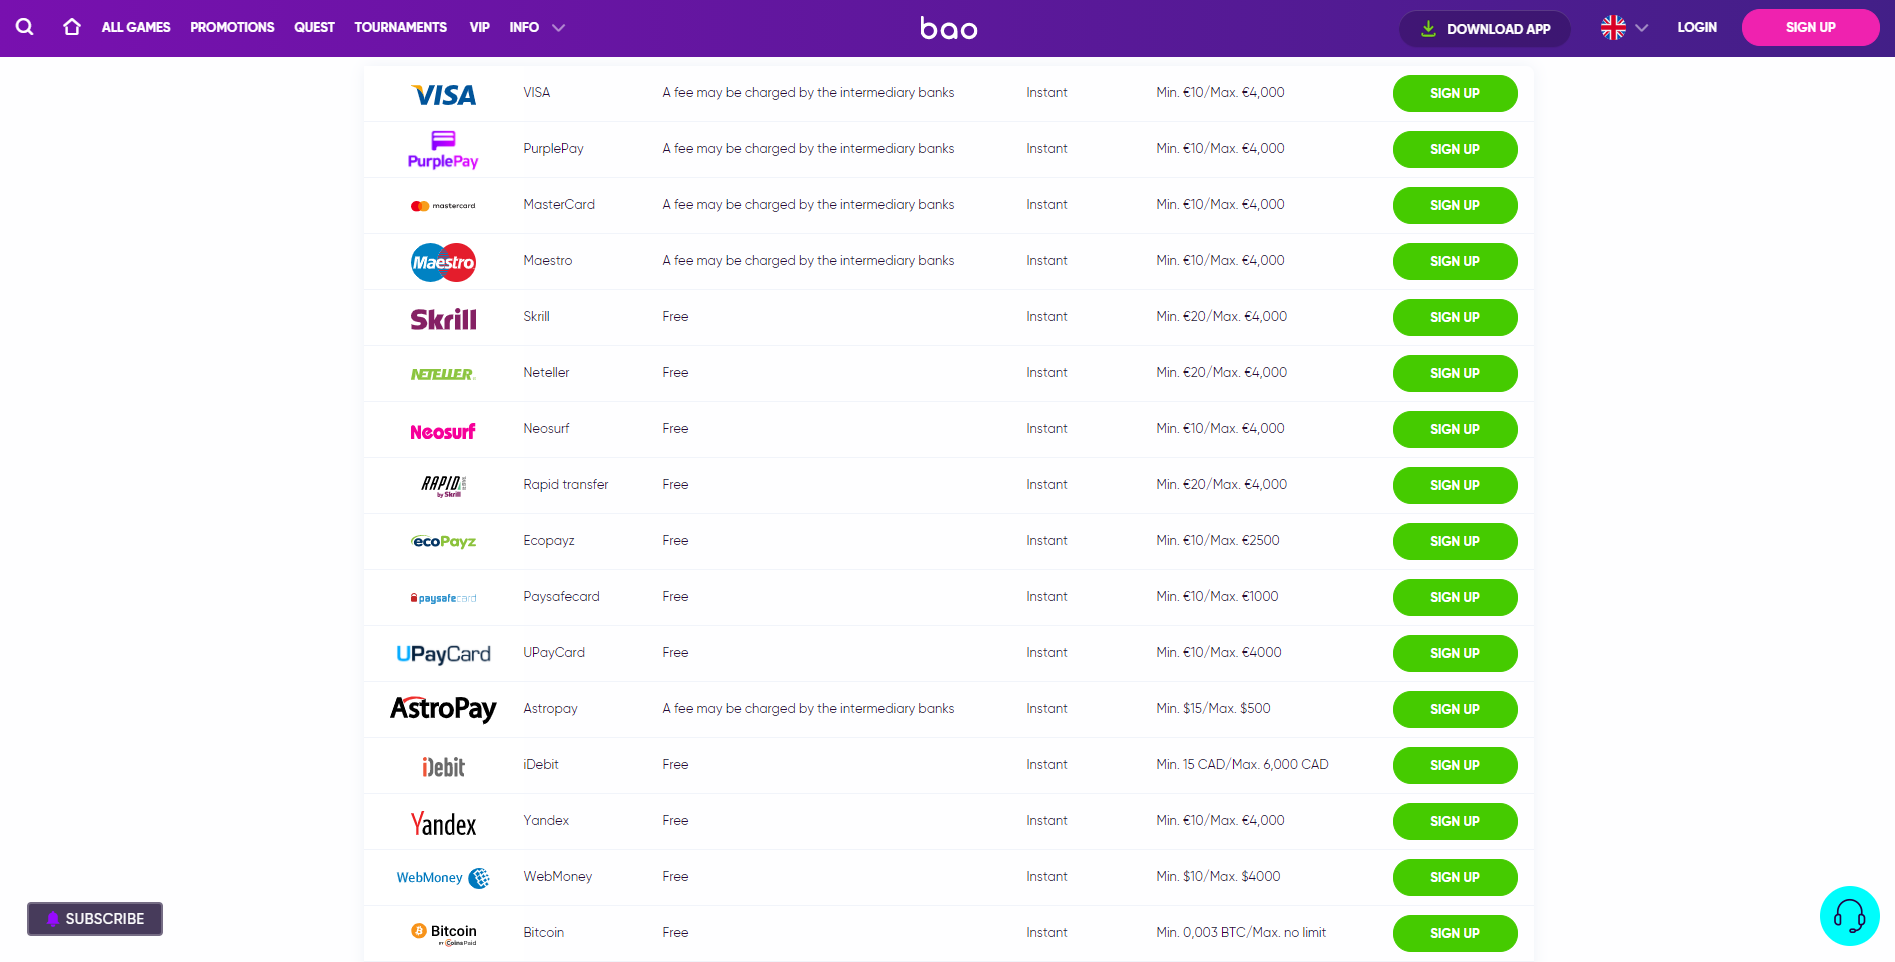This screenshot has width=1895, height=962.
Task: Open PROMOTIONS page
Action: 232,27
